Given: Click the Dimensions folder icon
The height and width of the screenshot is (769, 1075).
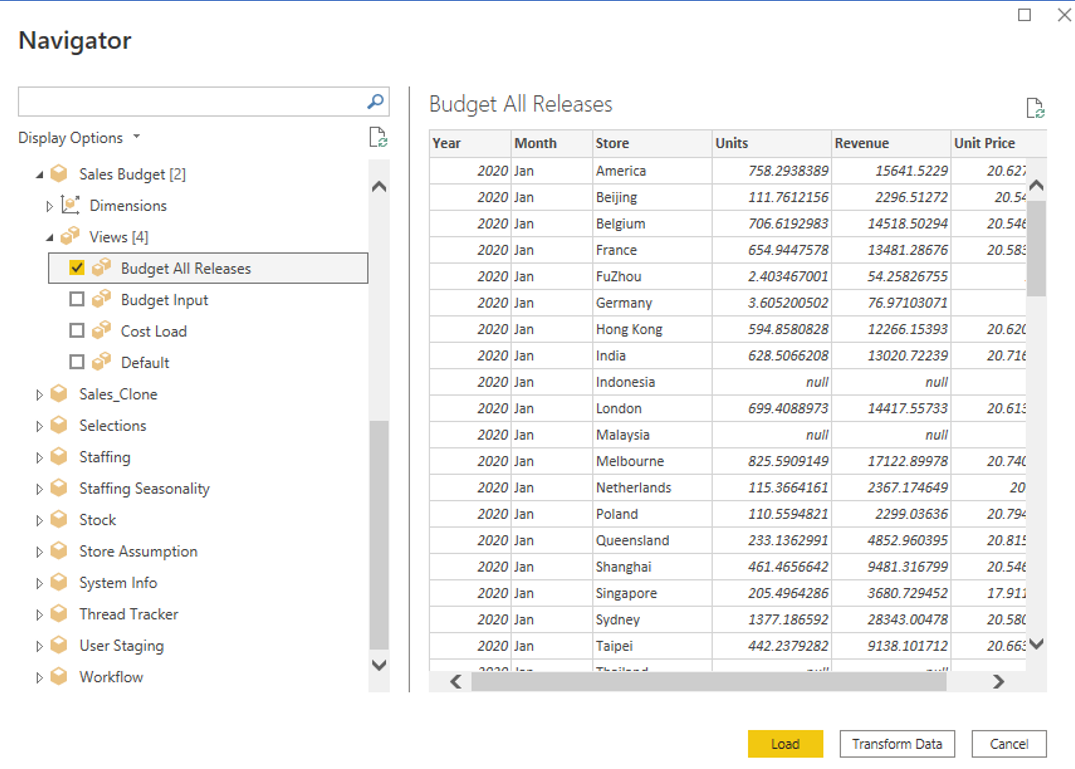Looking at the screenshot, I should click(x=70, y=205).
